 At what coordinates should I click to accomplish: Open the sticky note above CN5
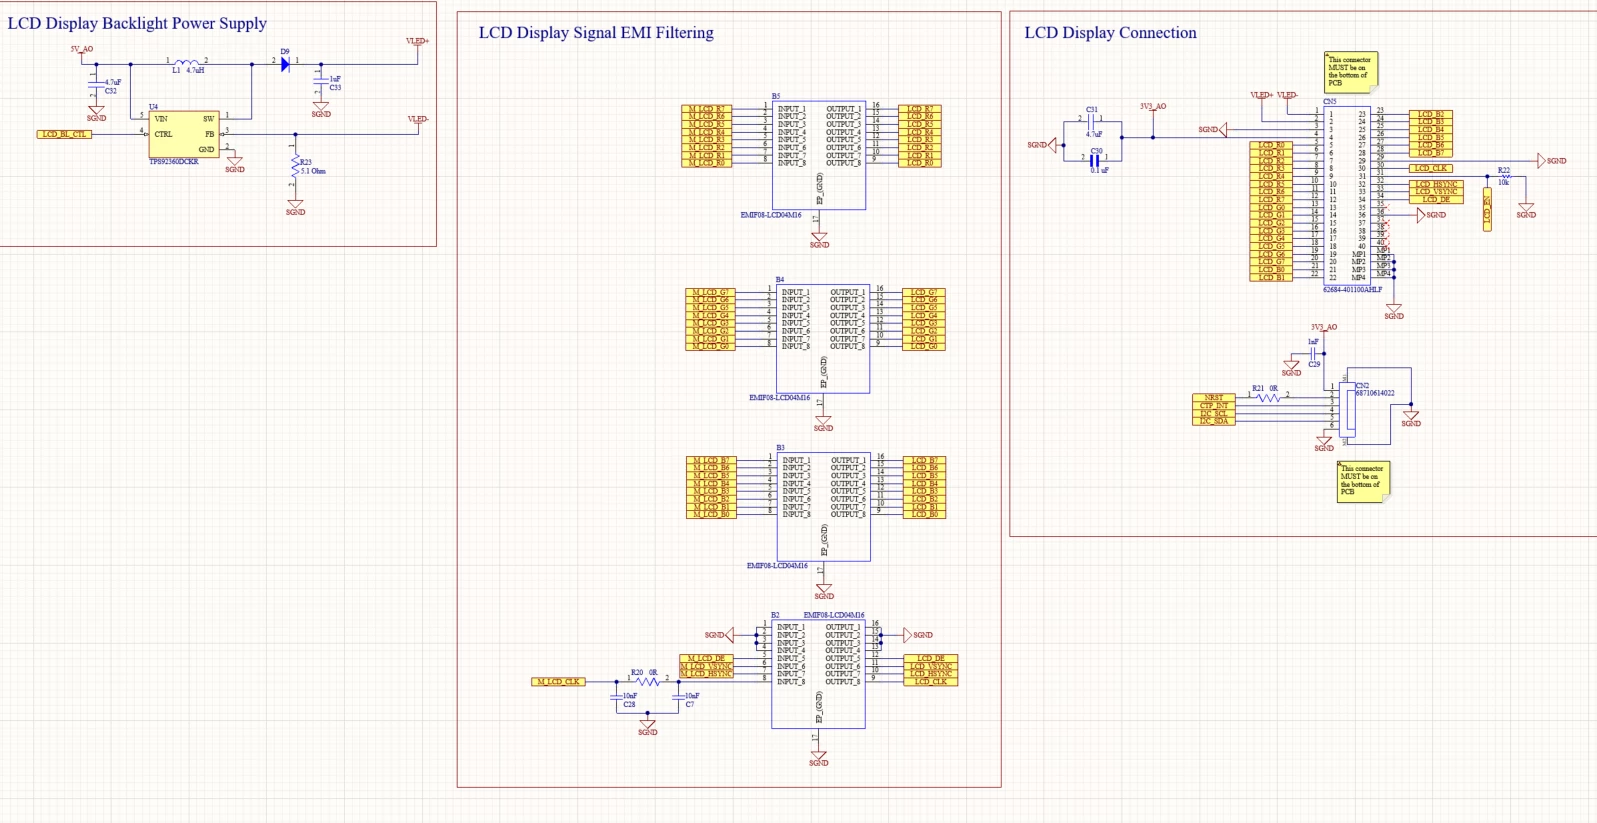pyautogui.click(x=1351, y=72)
